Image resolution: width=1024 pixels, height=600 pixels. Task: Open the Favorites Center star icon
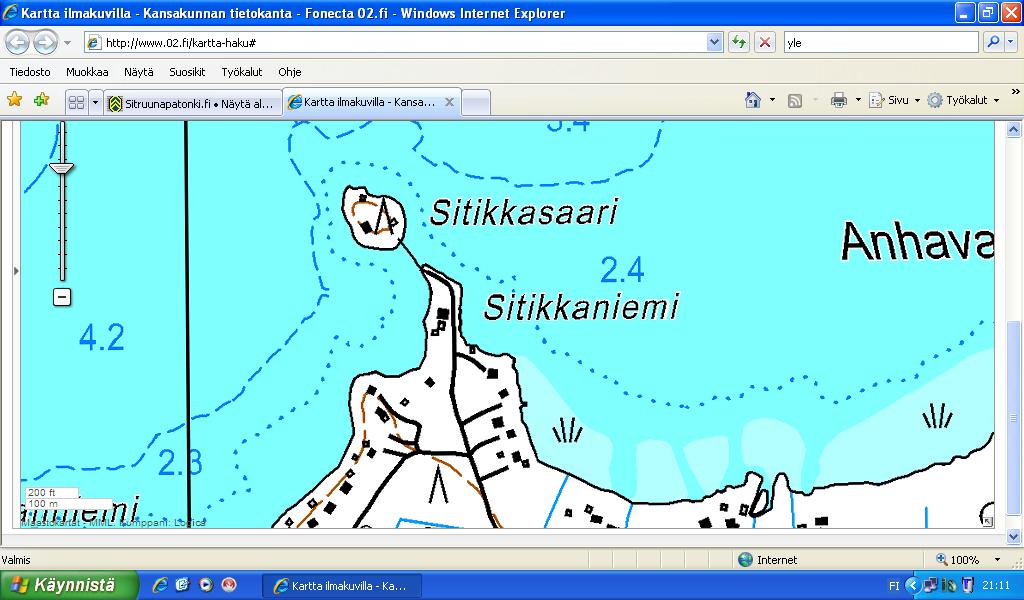click(x=14, y=100)
